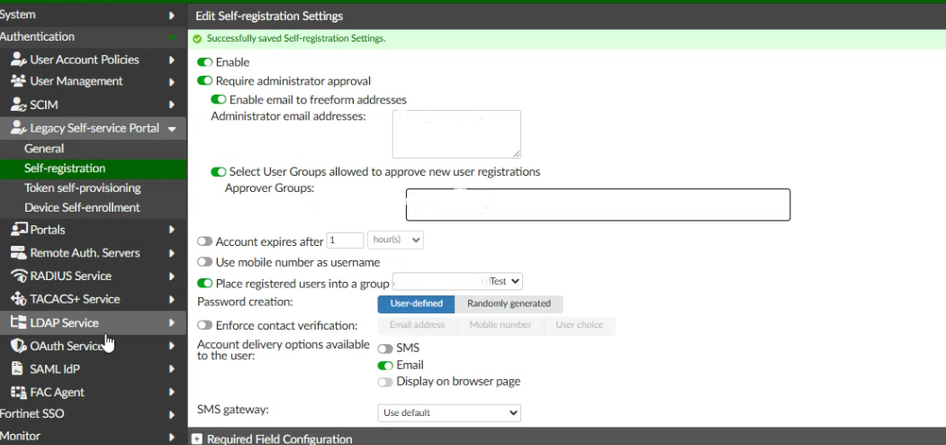Click the Approver Groups field
This screenshot has height=445, width=946.
tap(597, 204)
